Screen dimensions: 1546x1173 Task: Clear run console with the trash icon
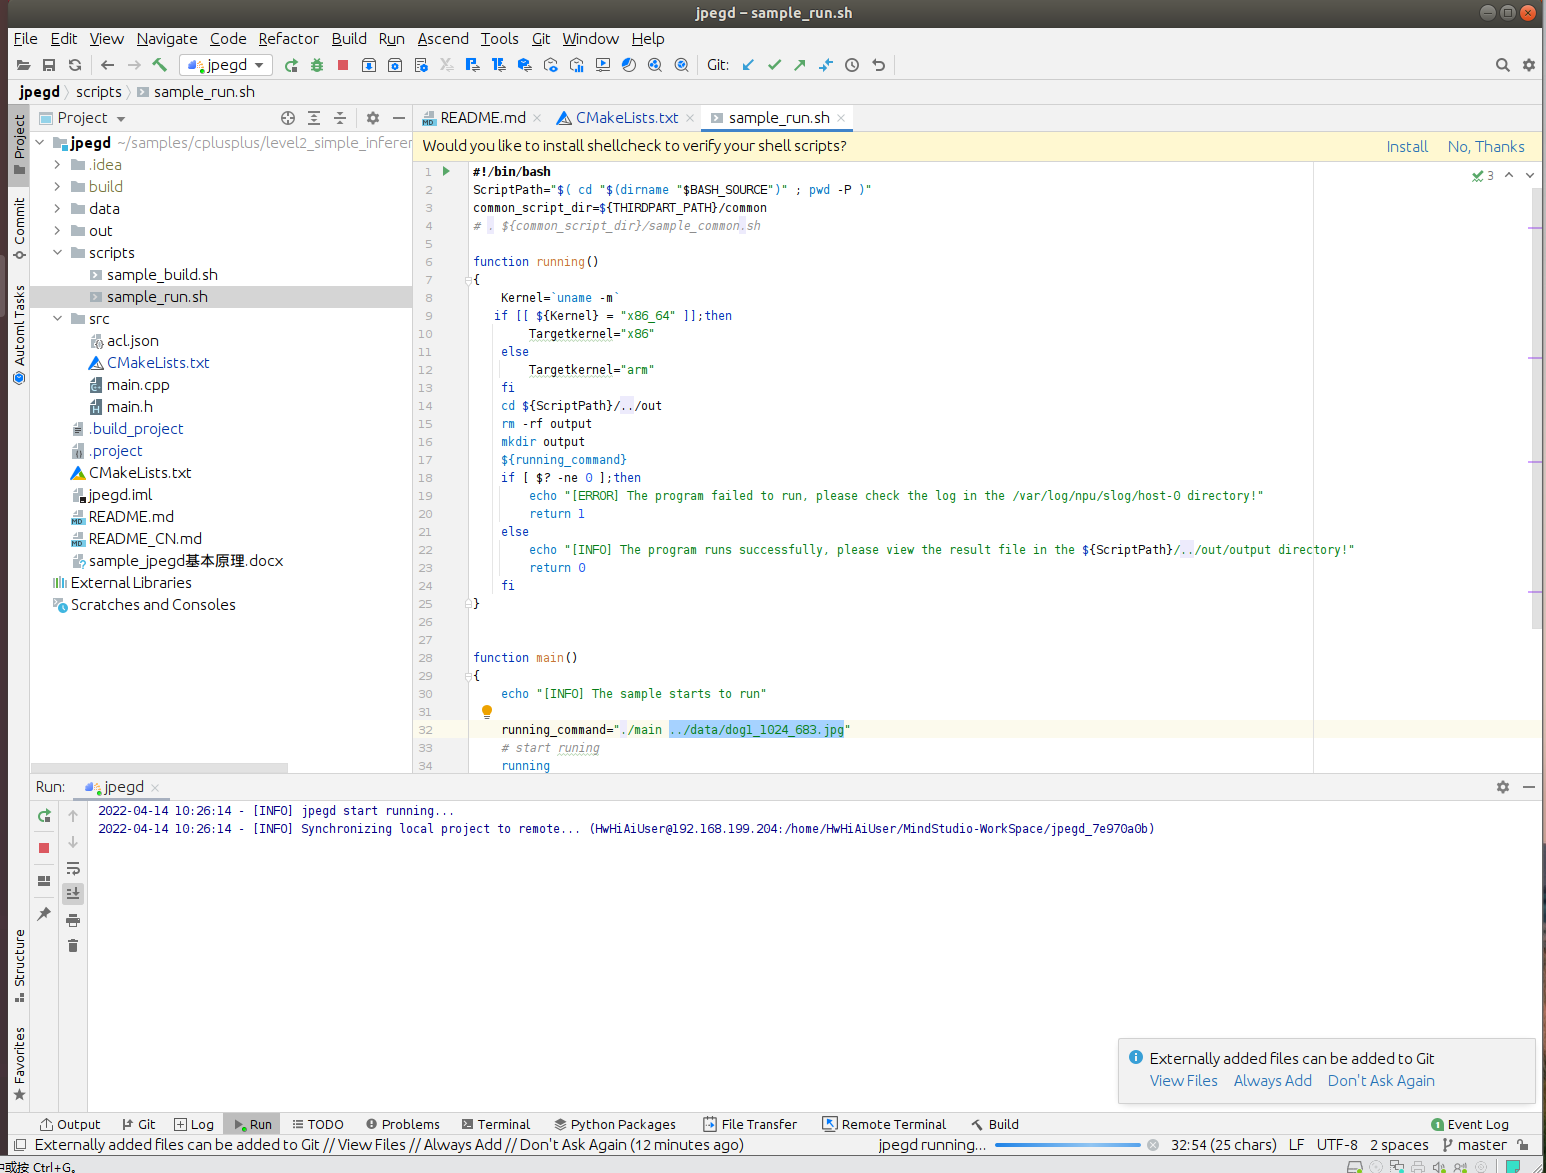[73, 946]
